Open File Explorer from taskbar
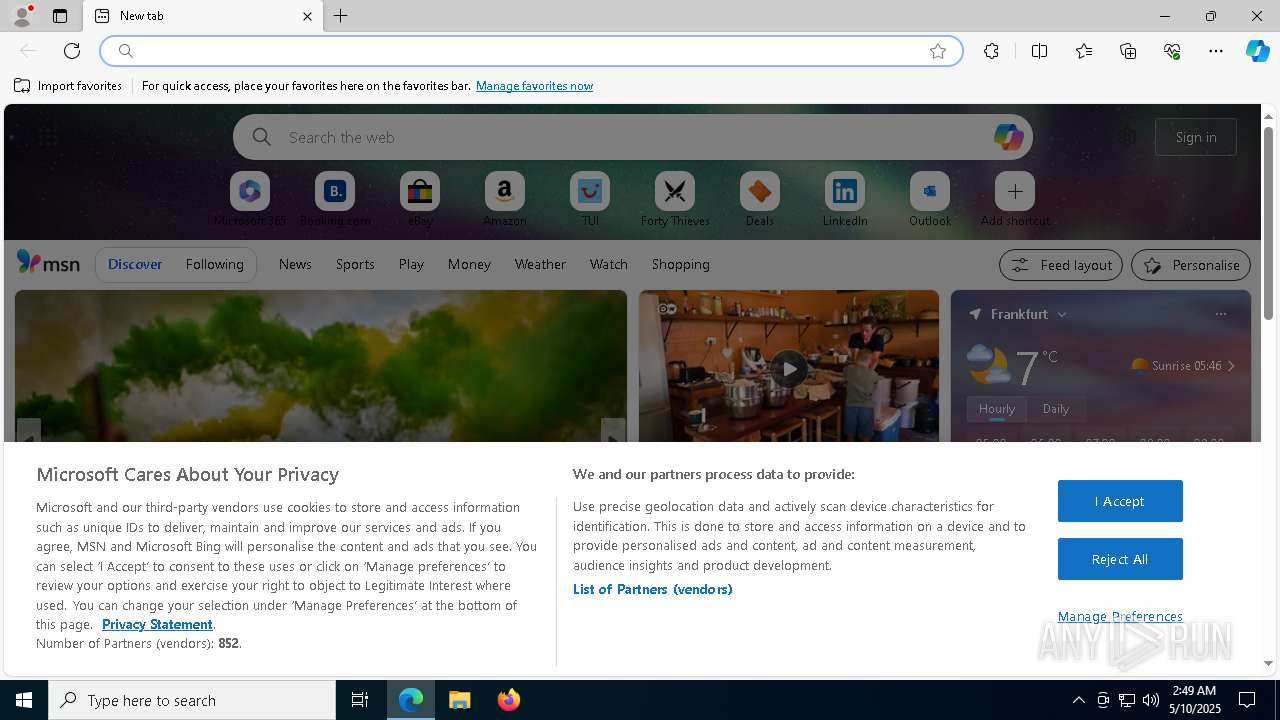 coord(460,700)
